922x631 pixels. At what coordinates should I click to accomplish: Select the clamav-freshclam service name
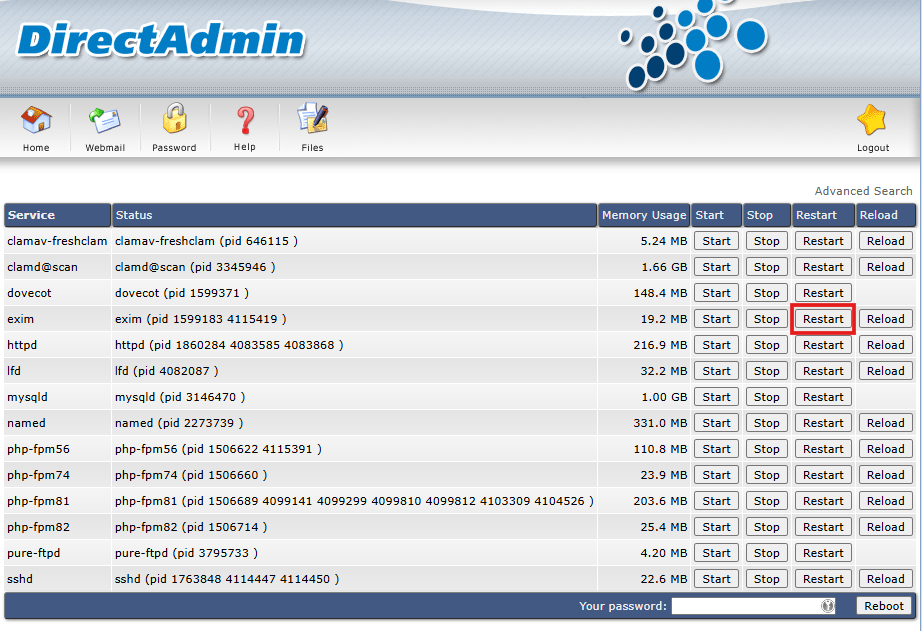[57, 241]
